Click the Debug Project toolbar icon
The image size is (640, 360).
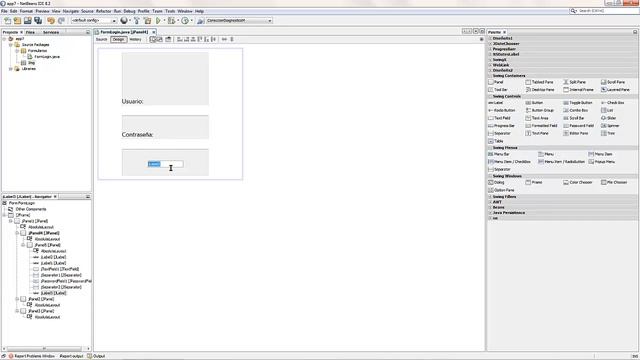171,20
